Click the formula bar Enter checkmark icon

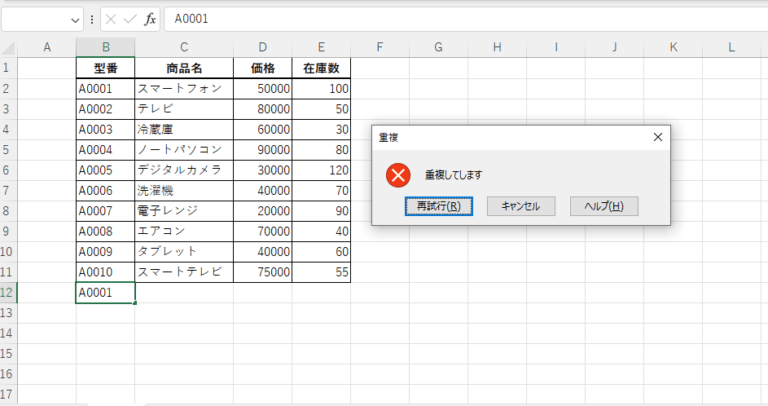(x=130, y=19)
